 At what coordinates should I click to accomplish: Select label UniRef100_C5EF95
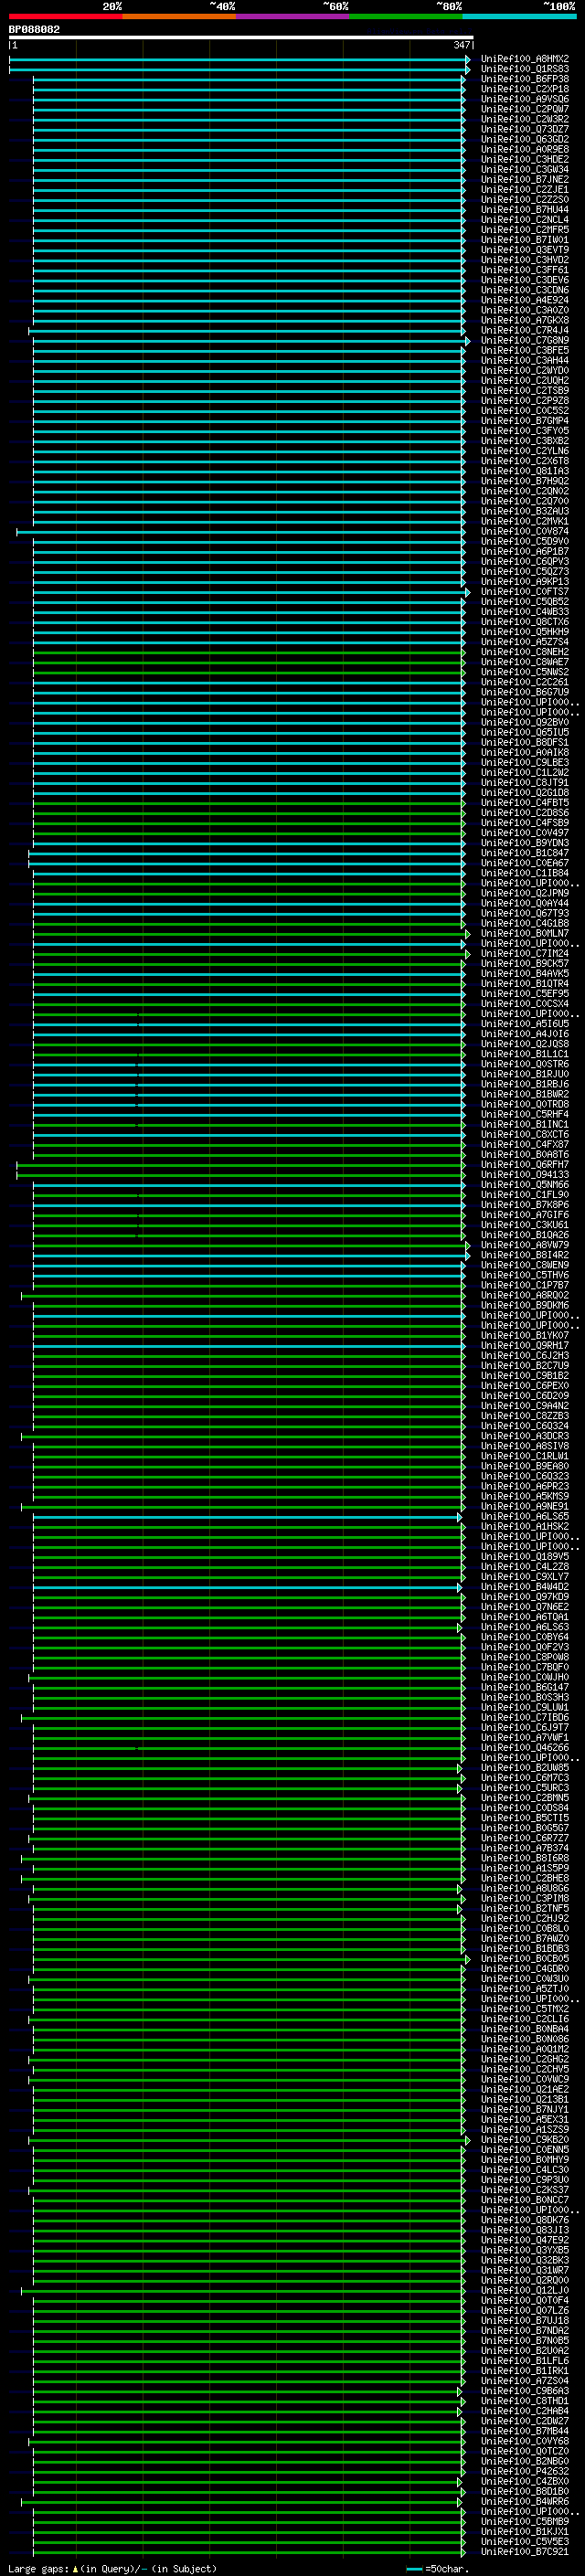(x=524, y=994)
